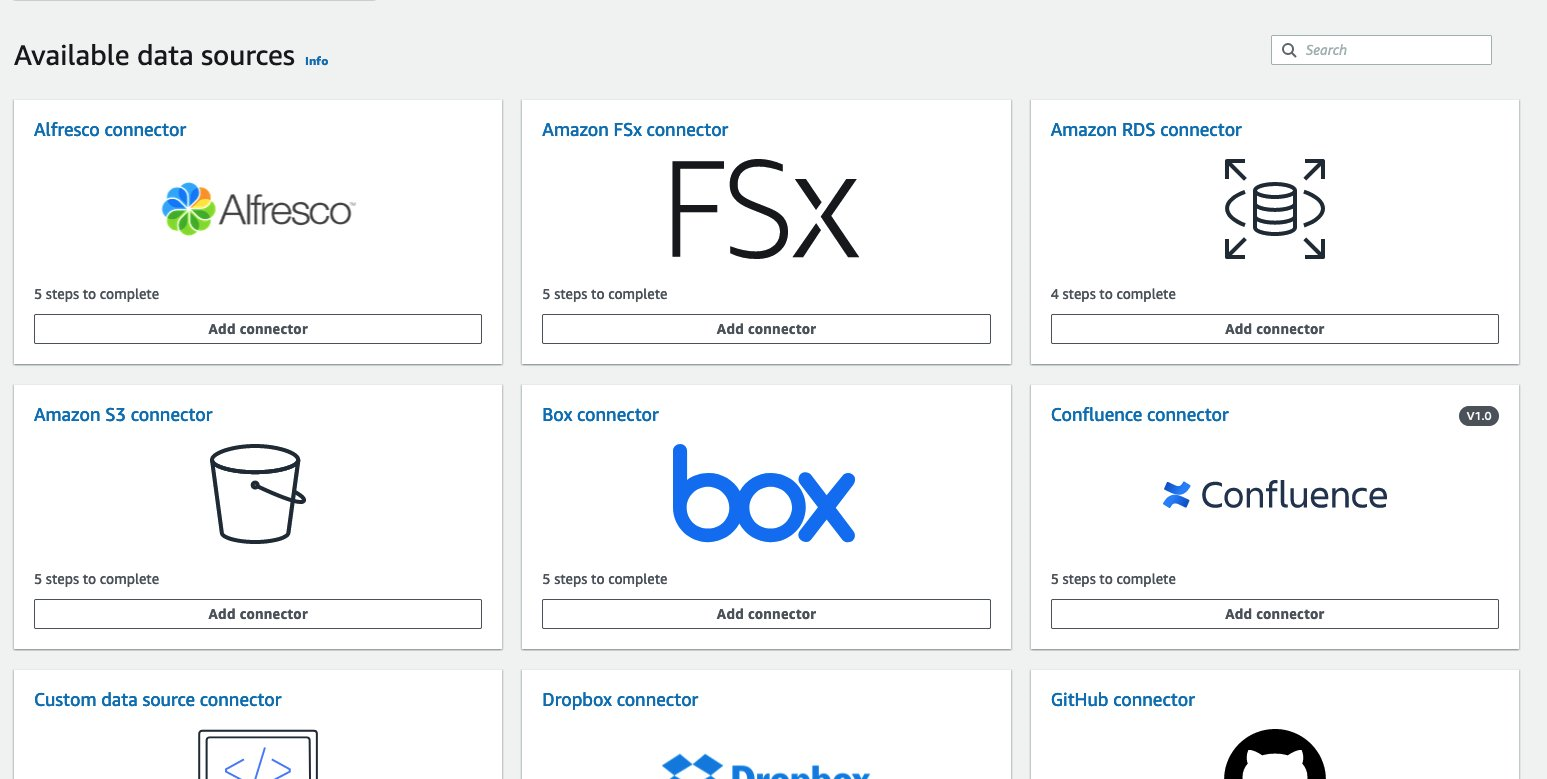Add the Amazon FSx connector
Viewport: 1547px width, 779px height.
pyautogui.click(x=766, y=329)
